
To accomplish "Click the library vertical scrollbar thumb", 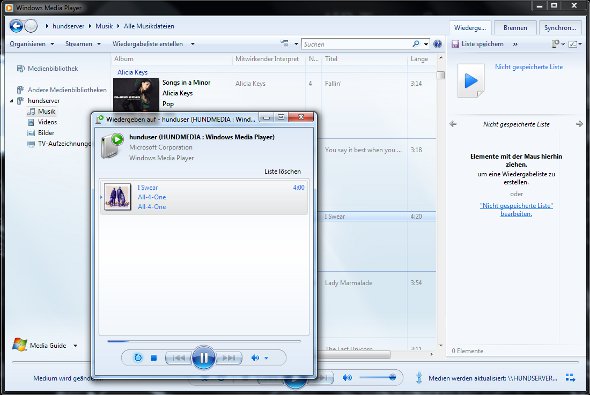I will point(440,75).
